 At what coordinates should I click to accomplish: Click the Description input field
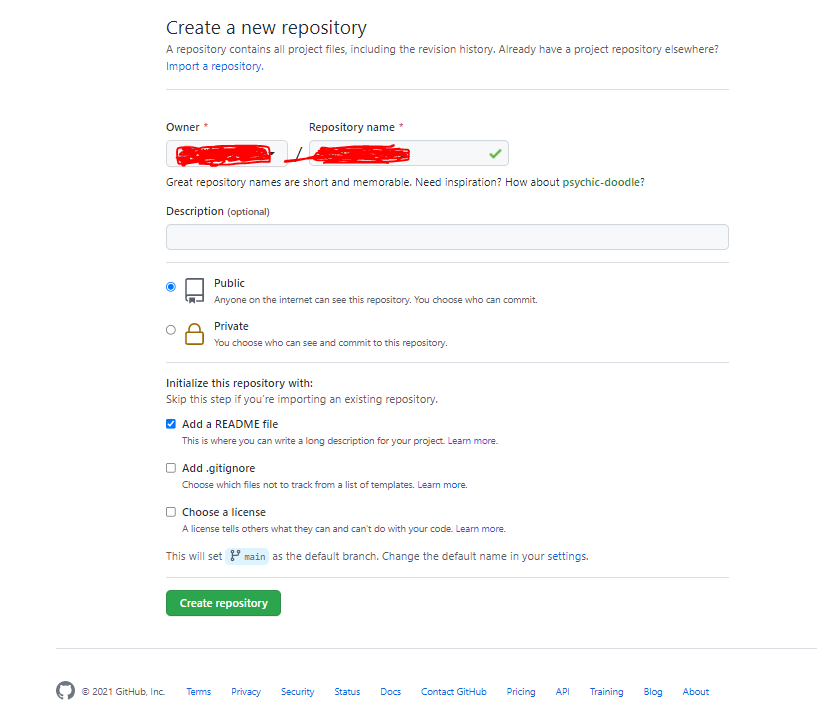coord(447,237)
